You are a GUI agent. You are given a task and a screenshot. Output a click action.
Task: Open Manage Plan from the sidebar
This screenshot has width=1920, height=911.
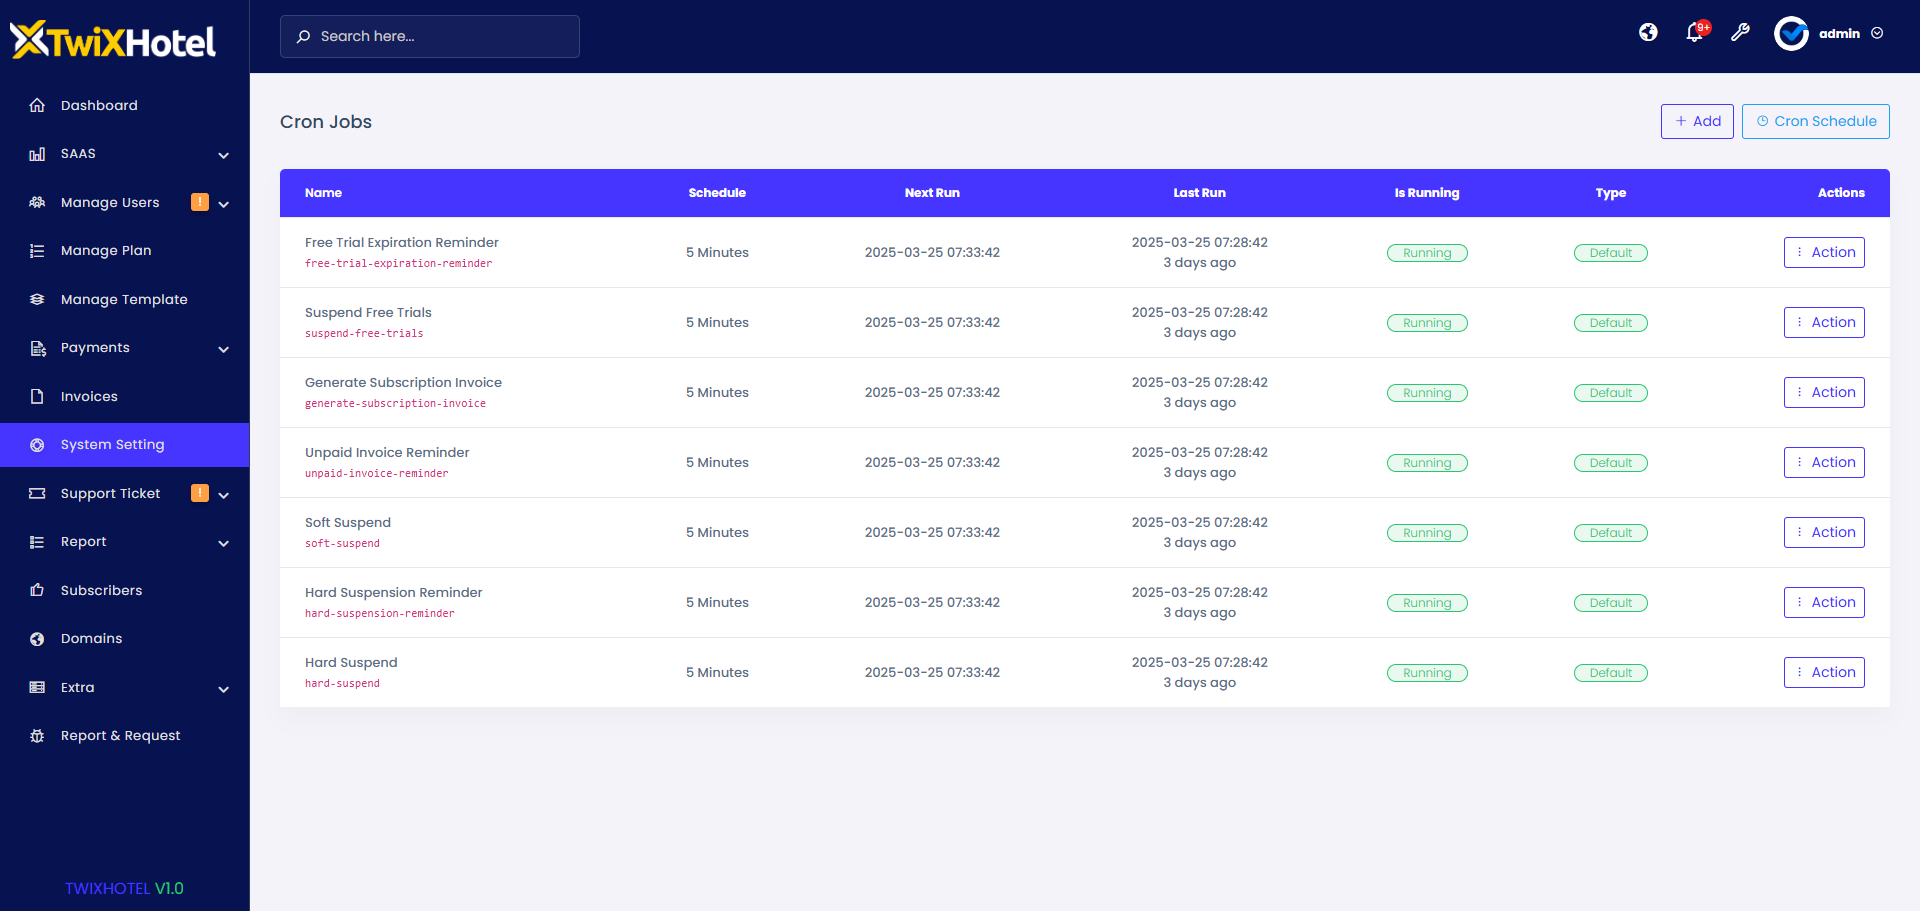tap(106, 250)
